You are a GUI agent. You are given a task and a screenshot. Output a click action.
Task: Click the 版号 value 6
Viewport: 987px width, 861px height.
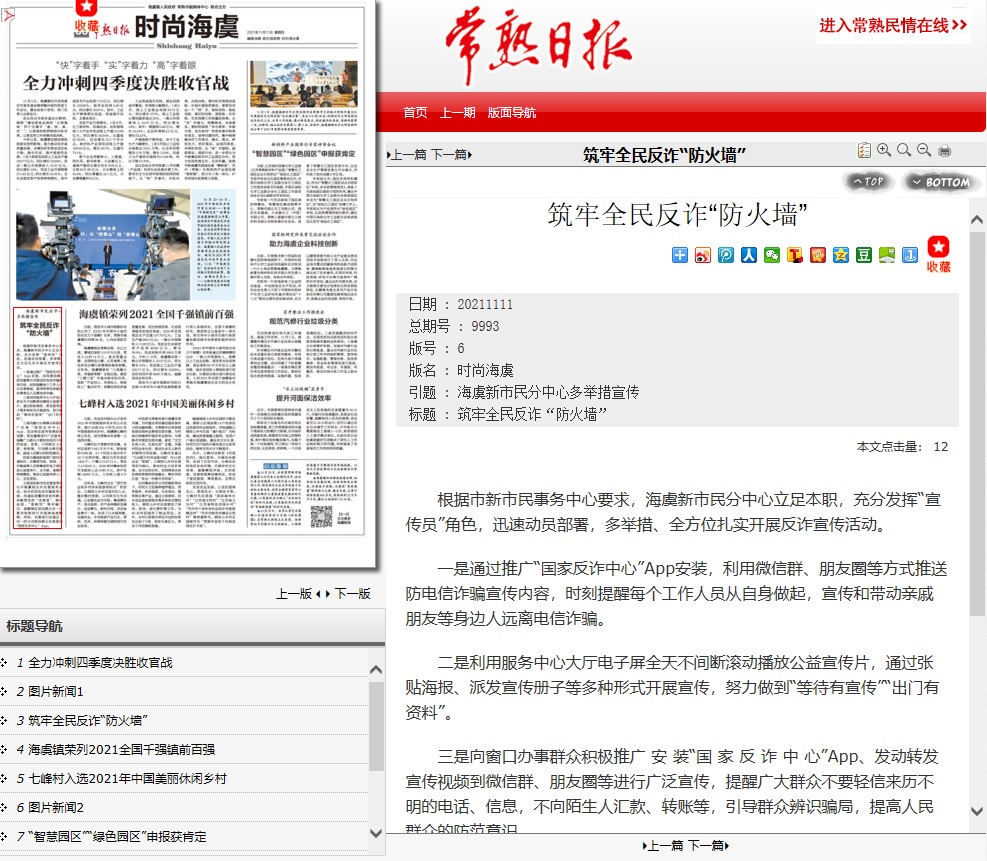pos(461,349)
